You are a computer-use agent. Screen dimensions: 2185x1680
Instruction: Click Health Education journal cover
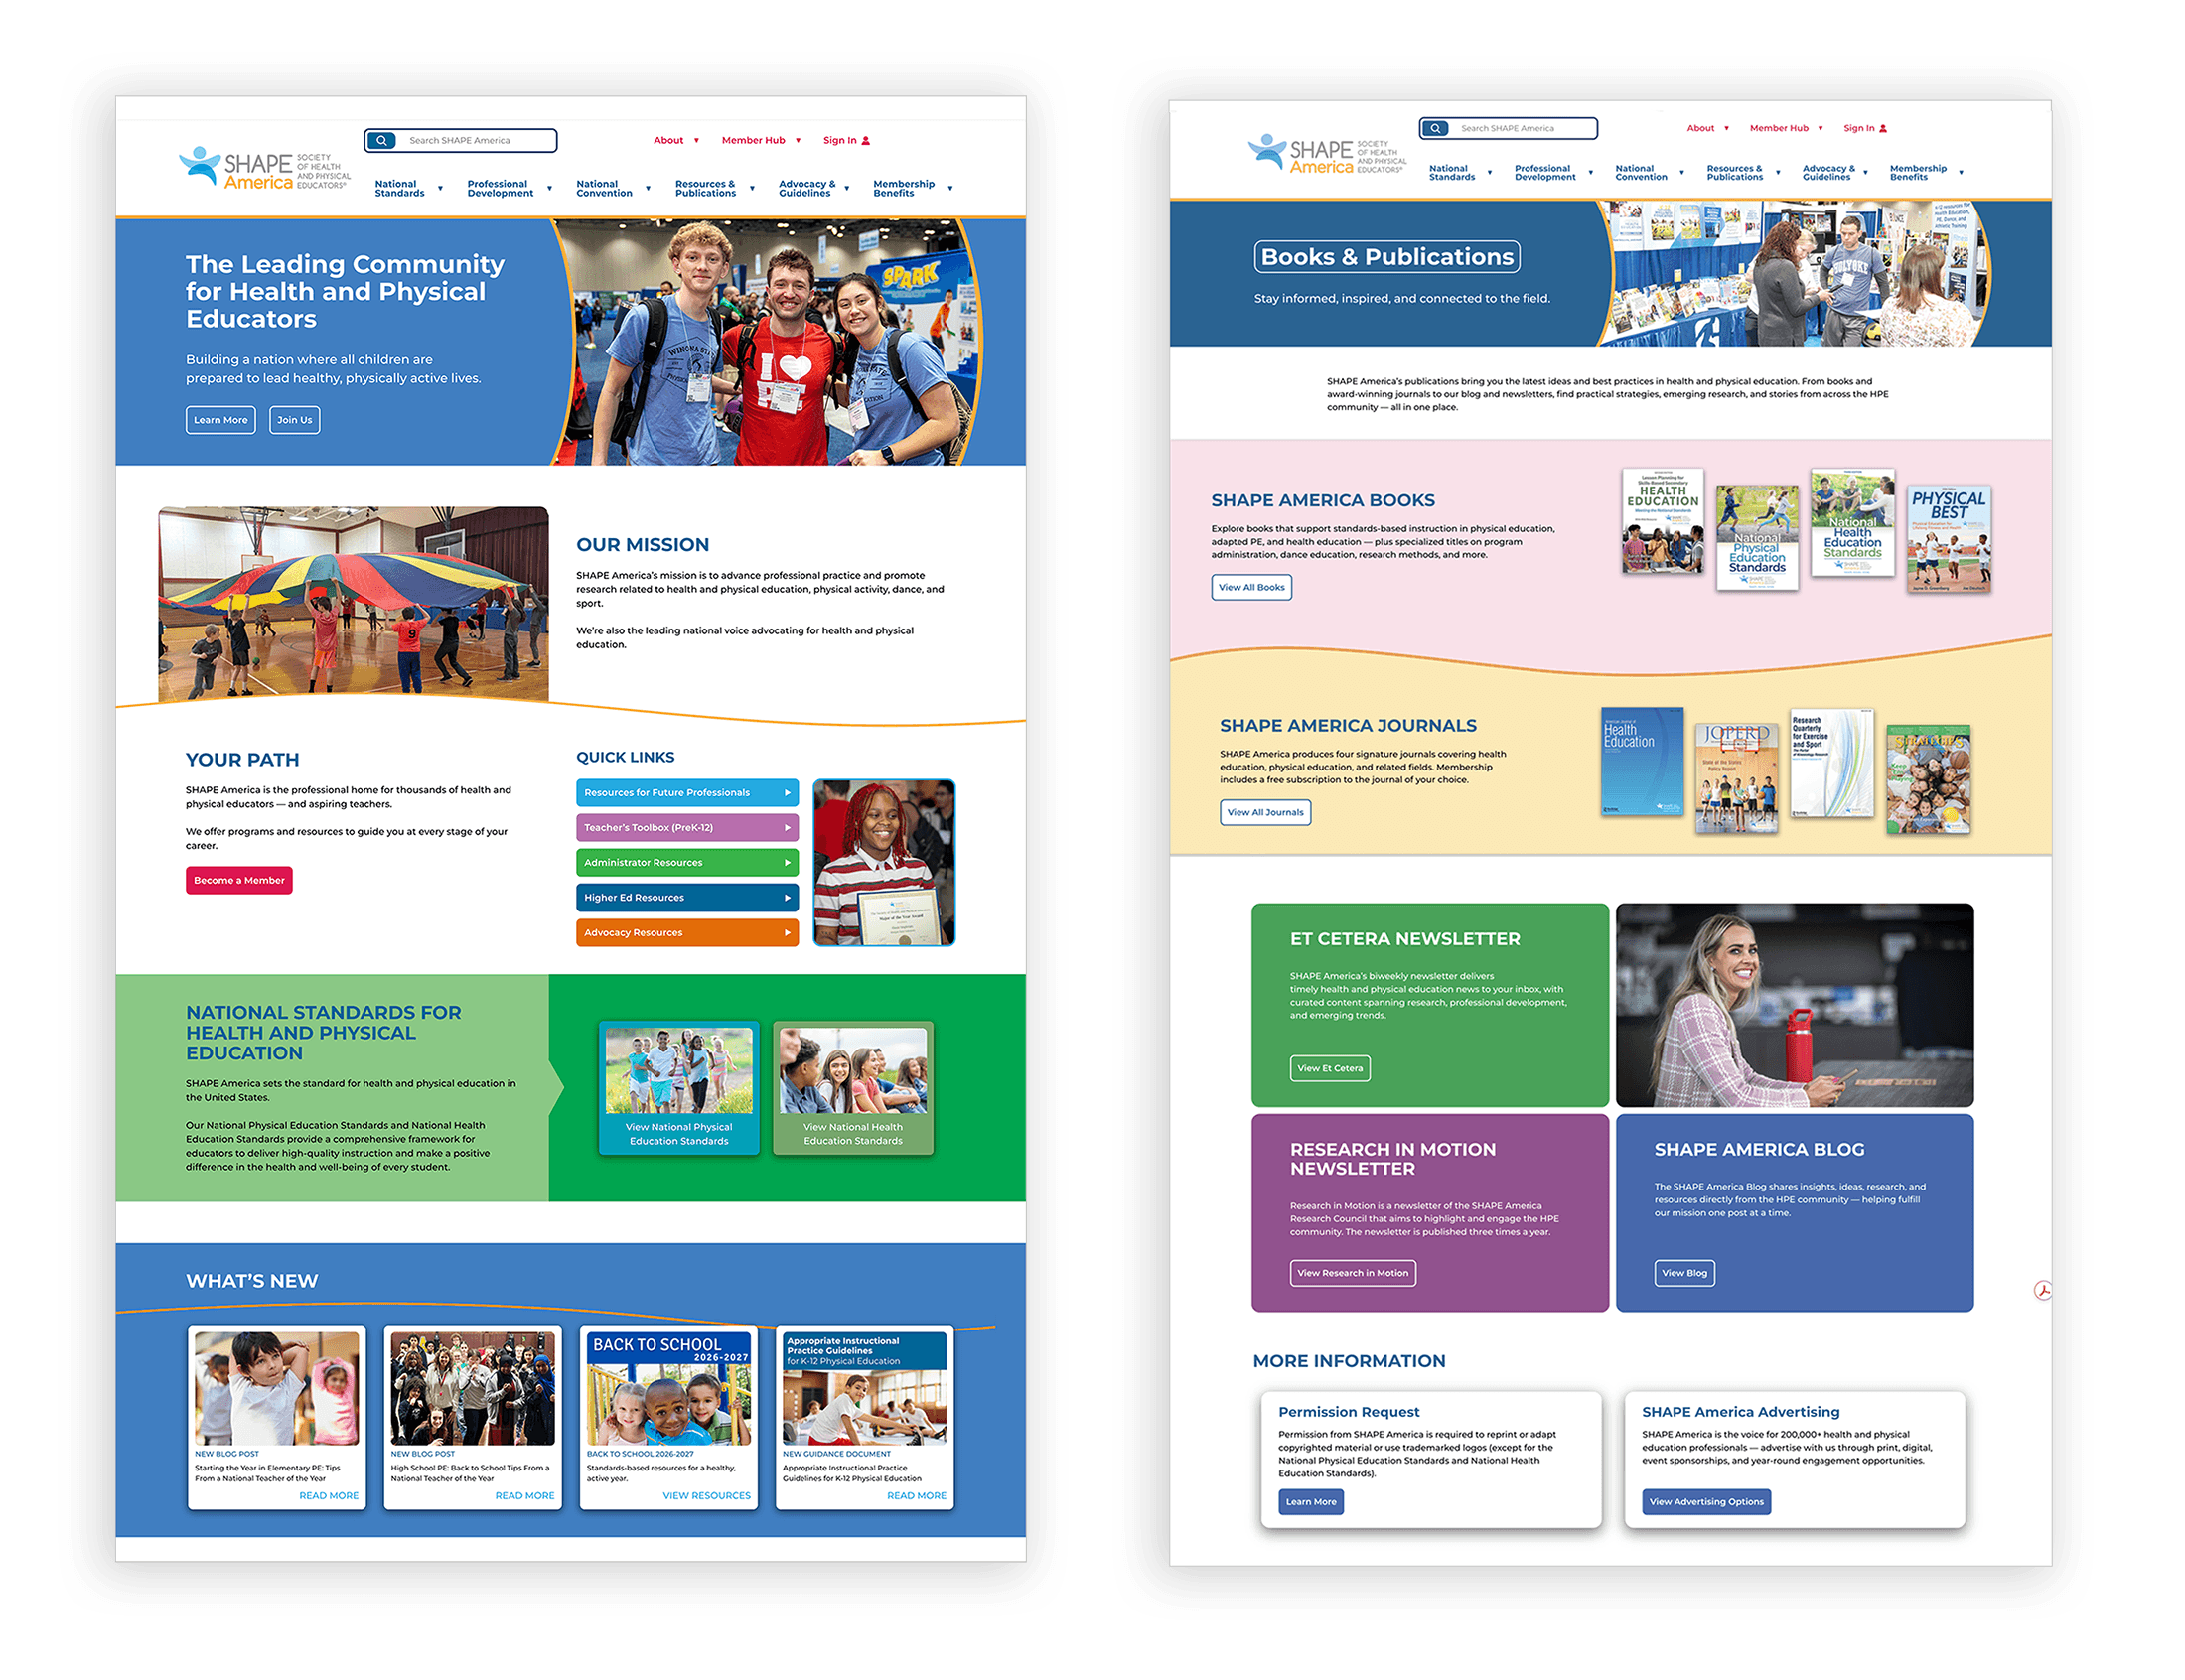(1642, 761)
